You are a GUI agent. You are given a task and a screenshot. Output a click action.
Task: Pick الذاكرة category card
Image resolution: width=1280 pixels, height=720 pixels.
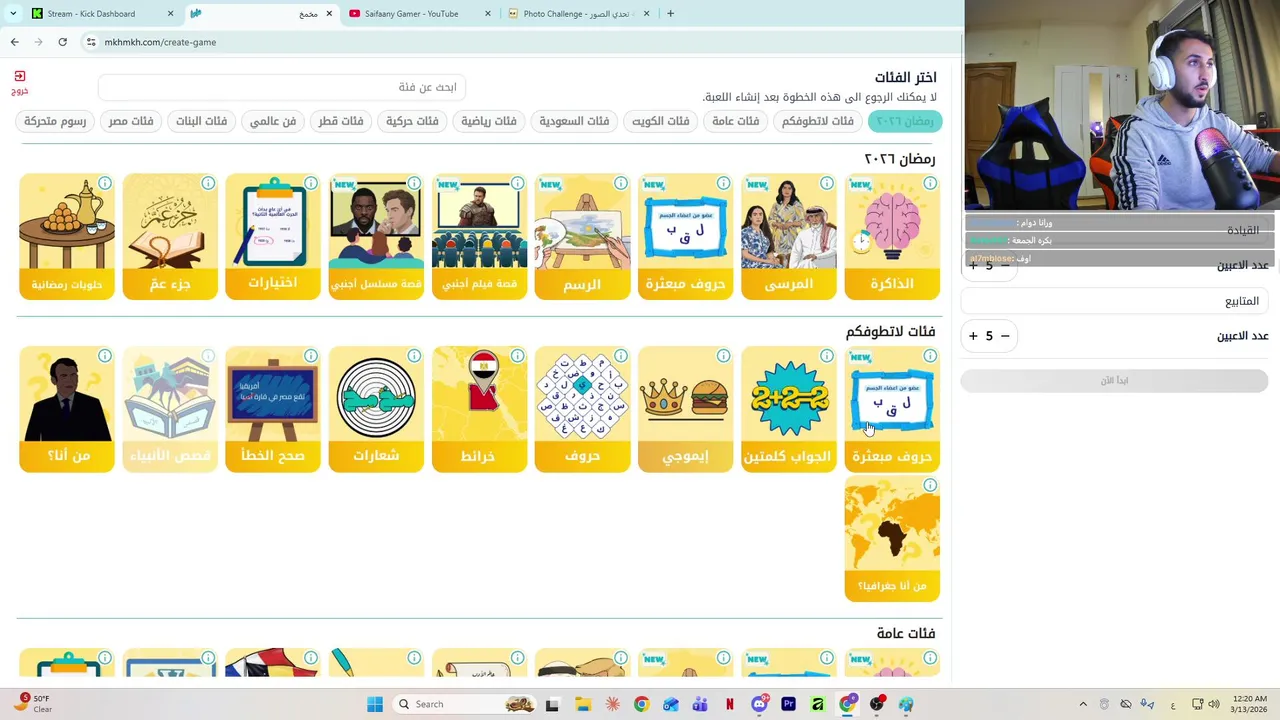pos(892,238)
